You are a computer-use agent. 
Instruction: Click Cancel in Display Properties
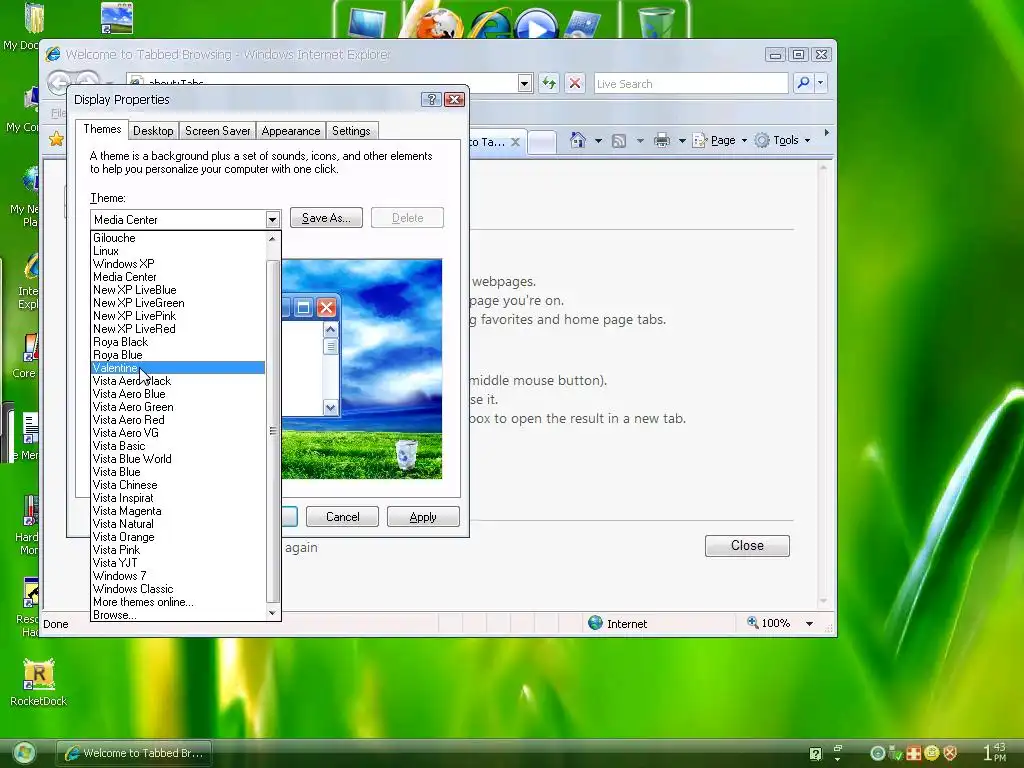point(342,517)
